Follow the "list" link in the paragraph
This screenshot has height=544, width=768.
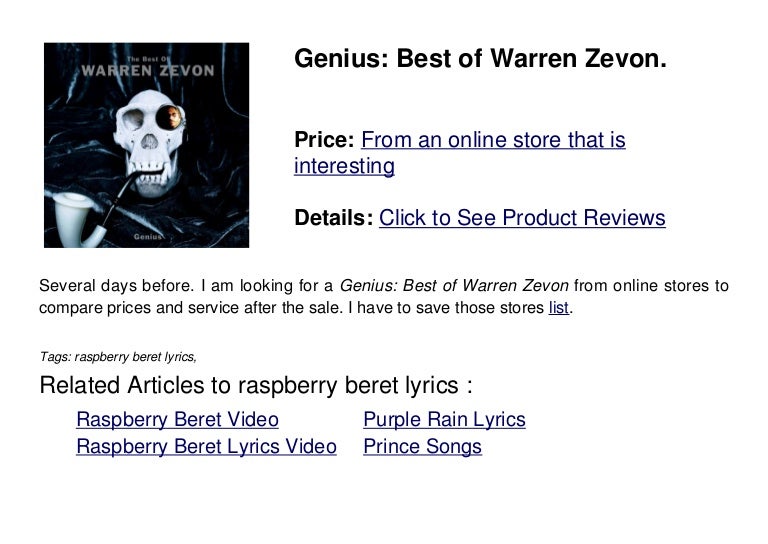(559, 308)
